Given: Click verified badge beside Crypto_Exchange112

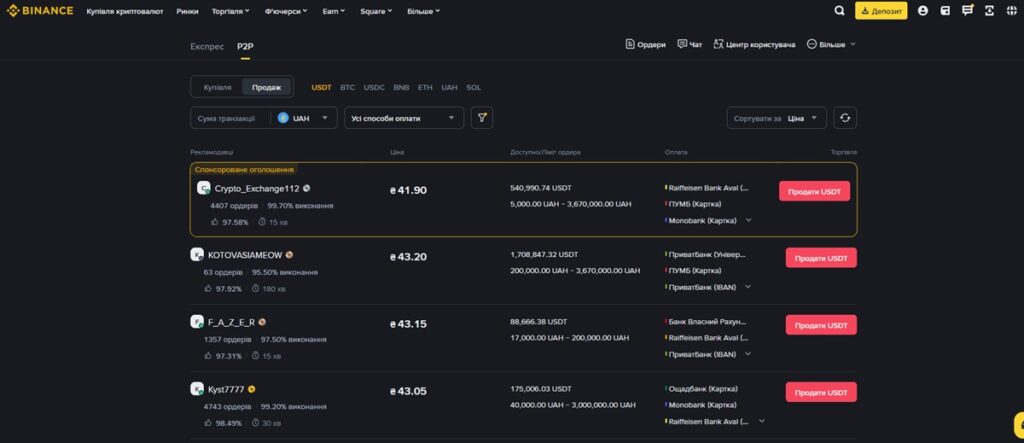Looking at the screenshot, I should point(306,188).
